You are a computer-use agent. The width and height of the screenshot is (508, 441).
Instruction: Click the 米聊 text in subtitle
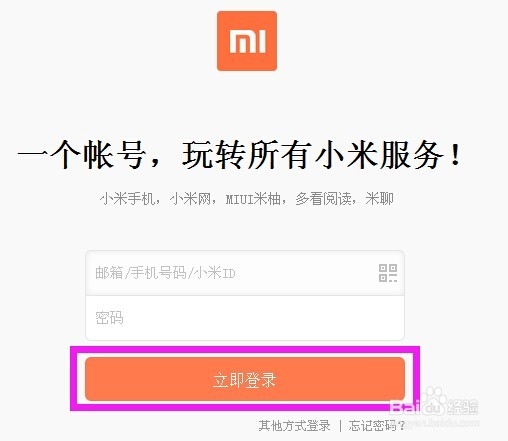point(379,199)
